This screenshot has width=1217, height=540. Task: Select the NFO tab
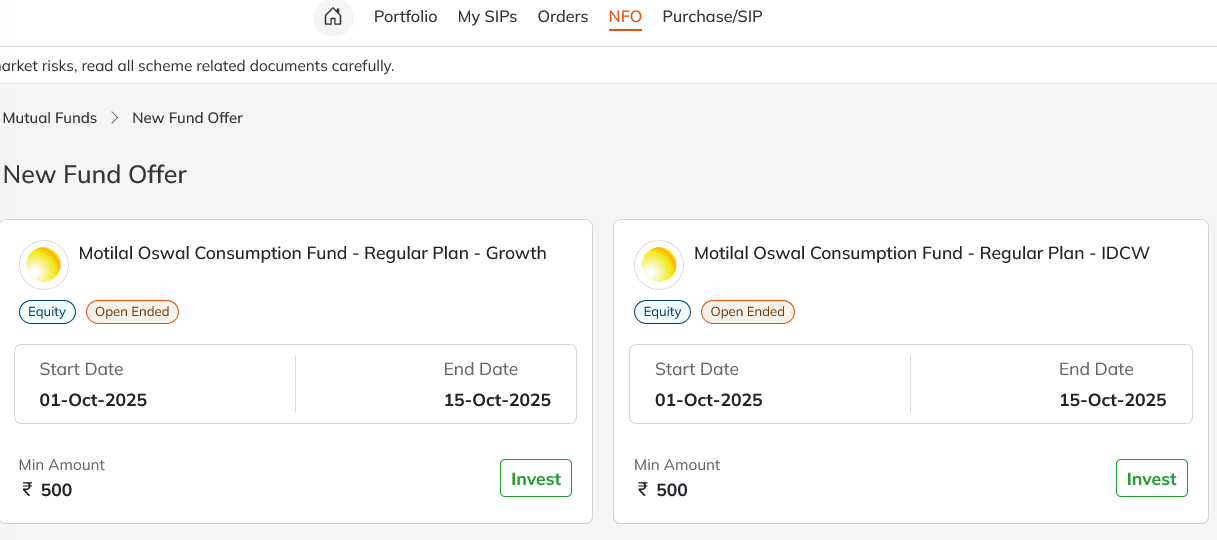[625, 17]
